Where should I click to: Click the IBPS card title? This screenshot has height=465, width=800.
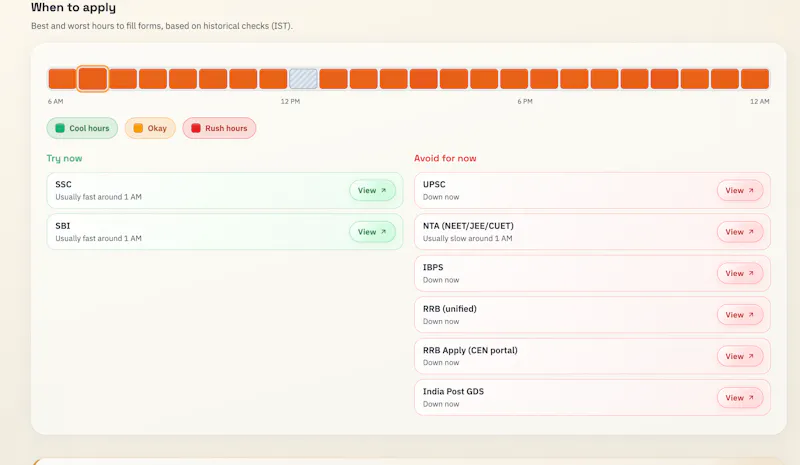coord(433,267)
